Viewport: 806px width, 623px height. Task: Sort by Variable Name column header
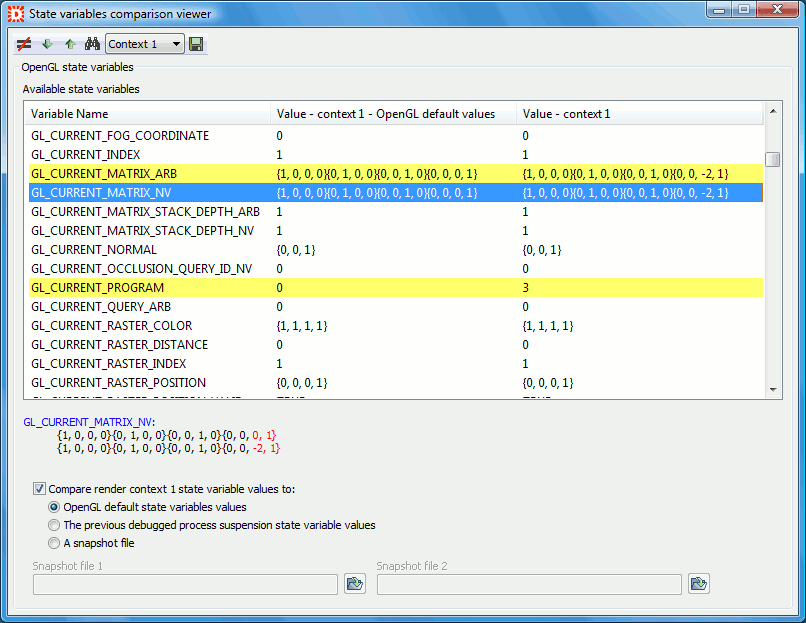click(x=150, y=114)
